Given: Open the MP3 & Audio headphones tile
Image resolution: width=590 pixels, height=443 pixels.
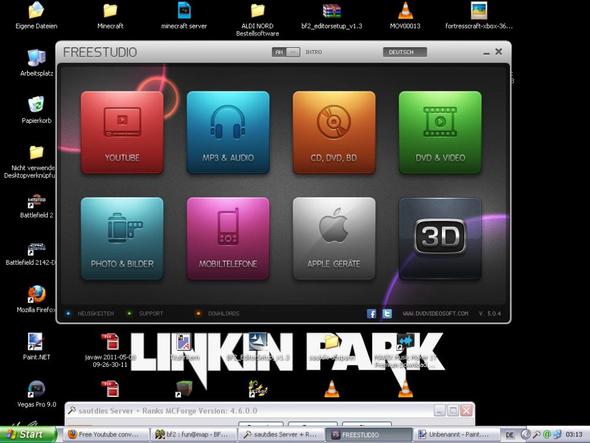Looking at the screenshot, I should pyautogui.click(x=228, y=132).
